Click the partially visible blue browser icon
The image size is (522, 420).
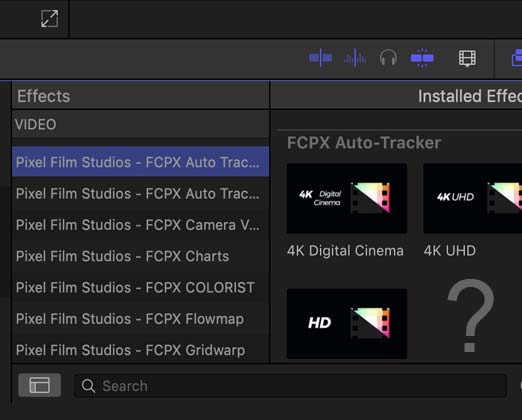point(517,58)
